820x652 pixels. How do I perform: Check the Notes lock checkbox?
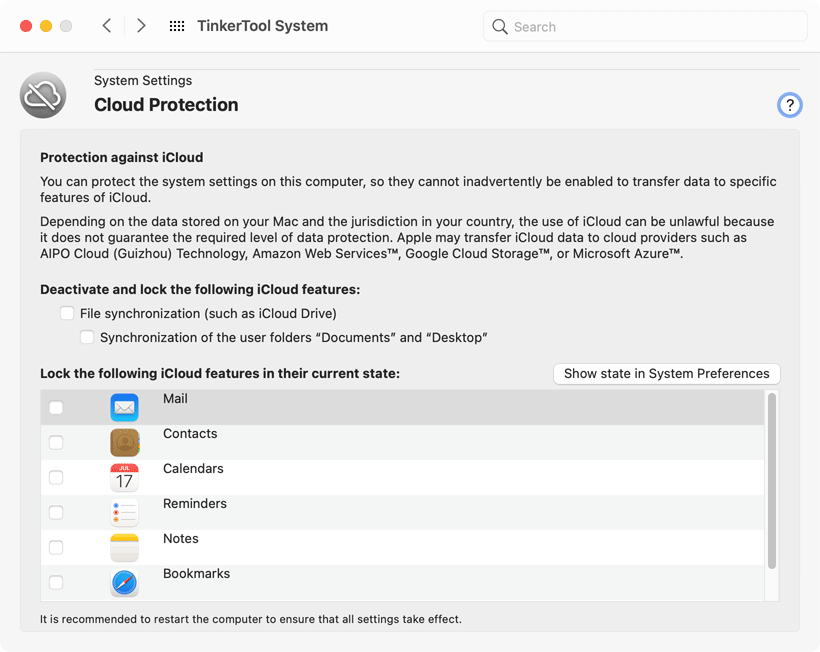pyautogui.click(x=56, y=547)
